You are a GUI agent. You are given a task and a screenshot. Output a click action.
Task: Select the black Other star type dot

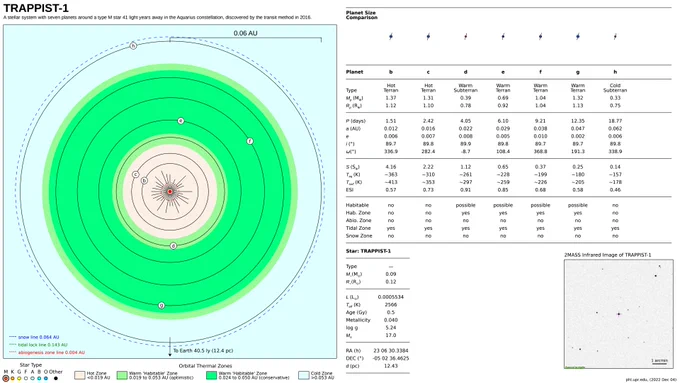click(x=56, y=378)
